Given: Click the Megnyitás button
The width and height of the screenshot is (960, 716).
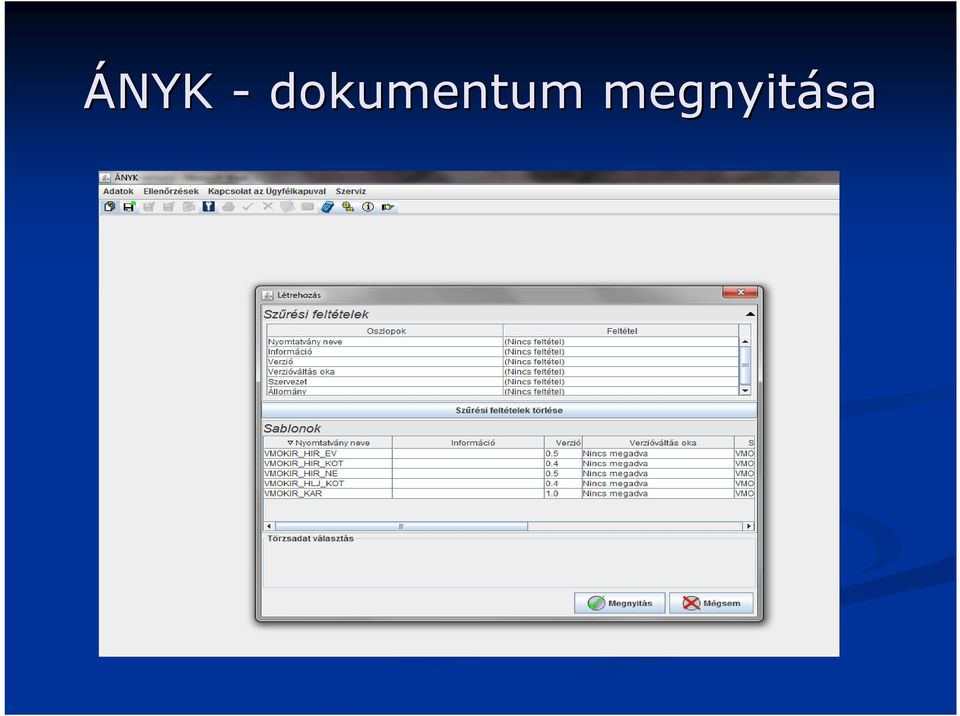Looking at the screenshot, I should click(x=620, y=603).
